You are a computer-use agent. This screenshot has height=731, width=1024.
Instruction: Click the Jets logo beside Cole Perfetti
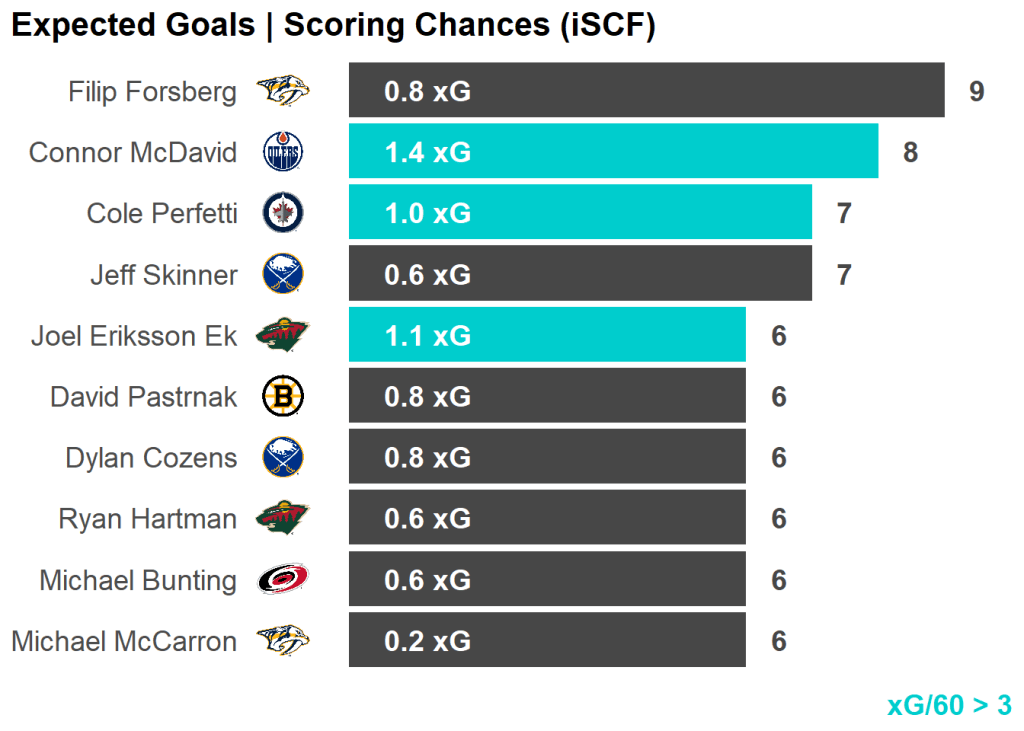click(x=283, y=214)
